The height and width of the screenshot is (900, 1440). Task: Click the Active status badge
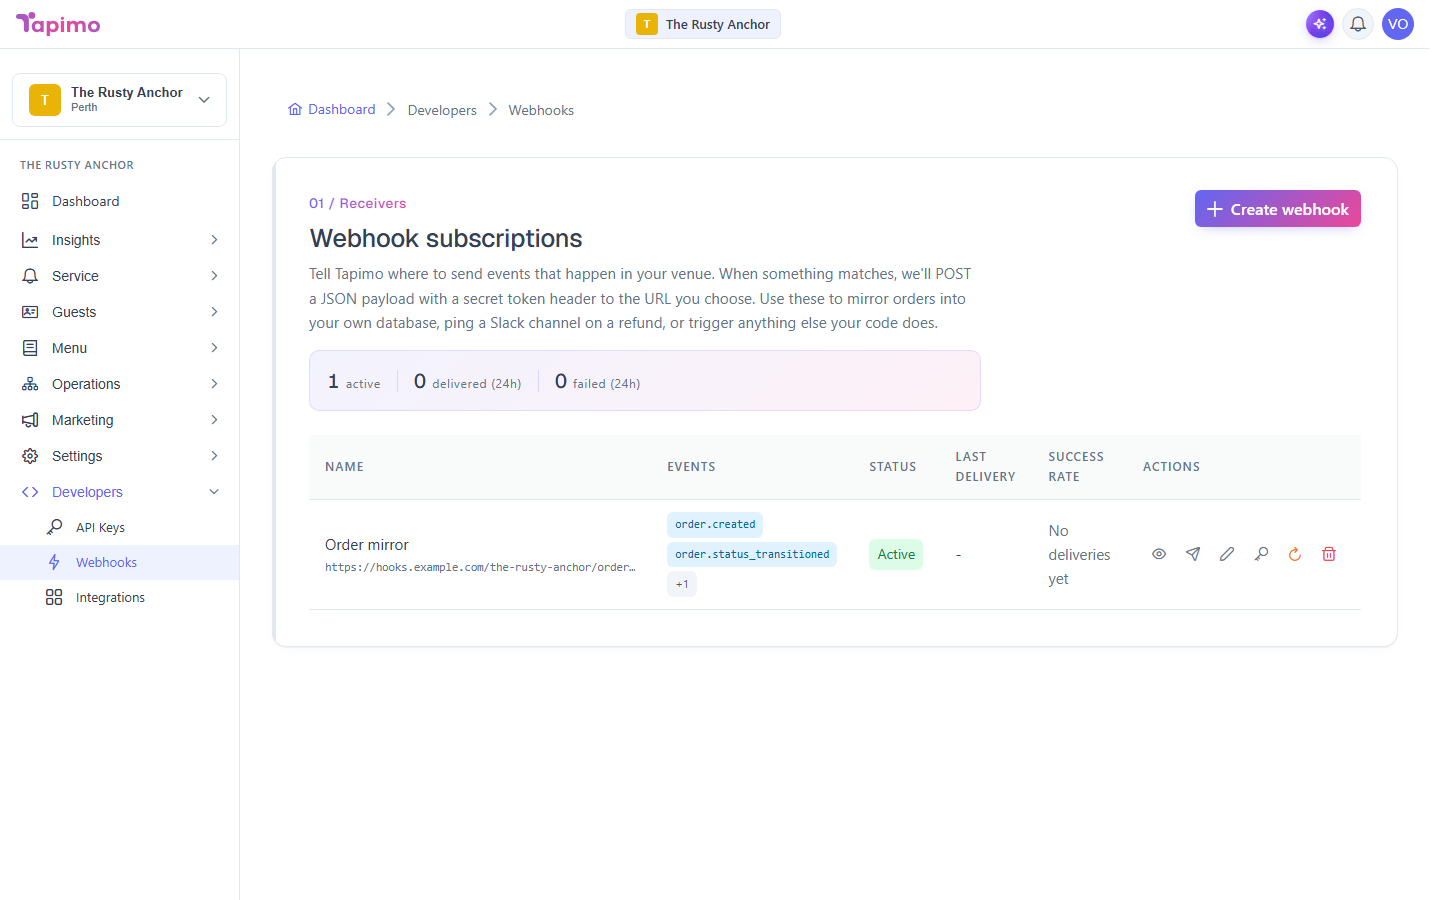pyautogui.click(x=896, y=554)
